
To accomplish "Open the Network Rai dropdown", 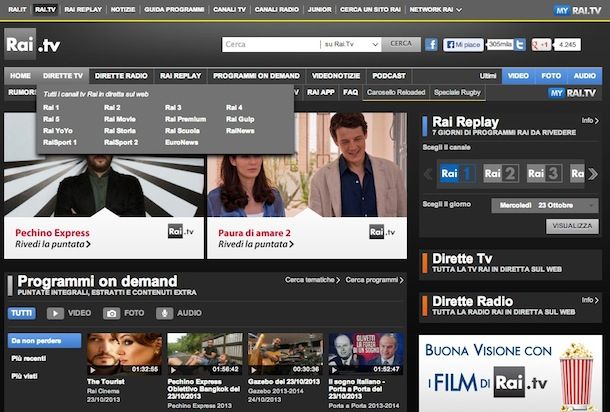I will click(435, 10).
